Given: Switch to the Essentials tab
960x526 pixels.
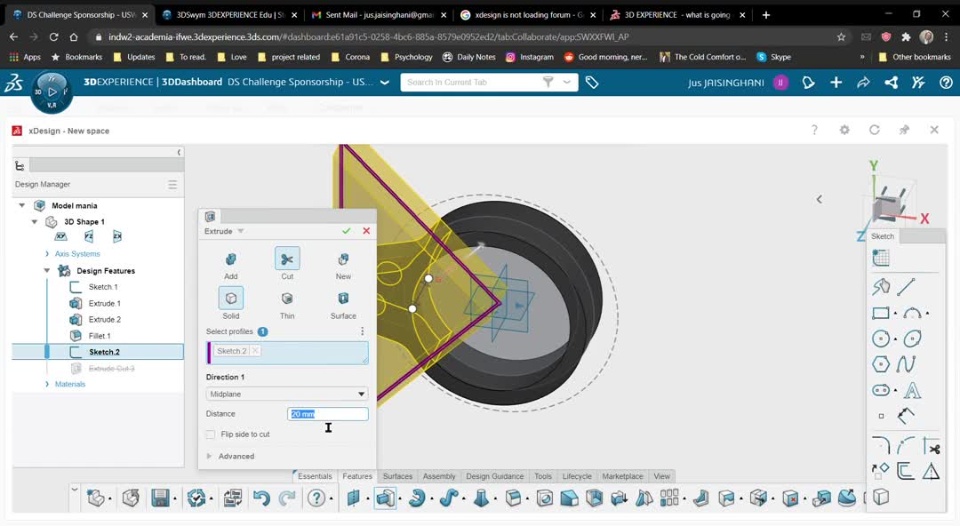Looking at the screenshot, I should click(315, 476).
